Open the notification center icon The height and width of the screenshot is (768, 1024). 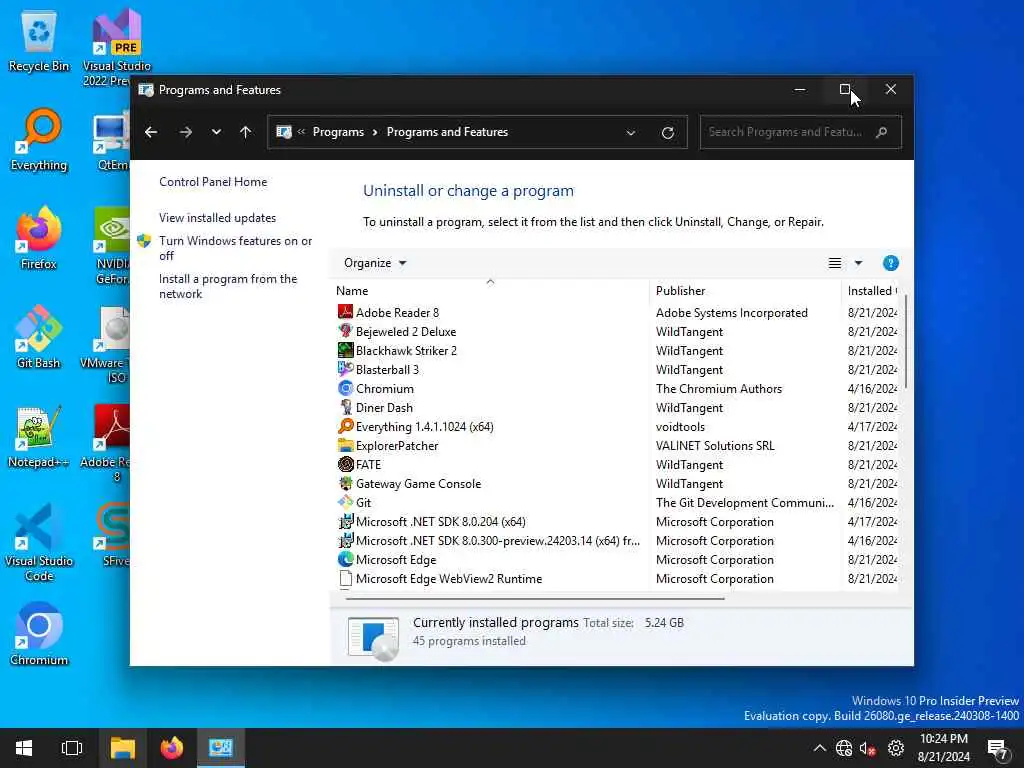[997, 748]
